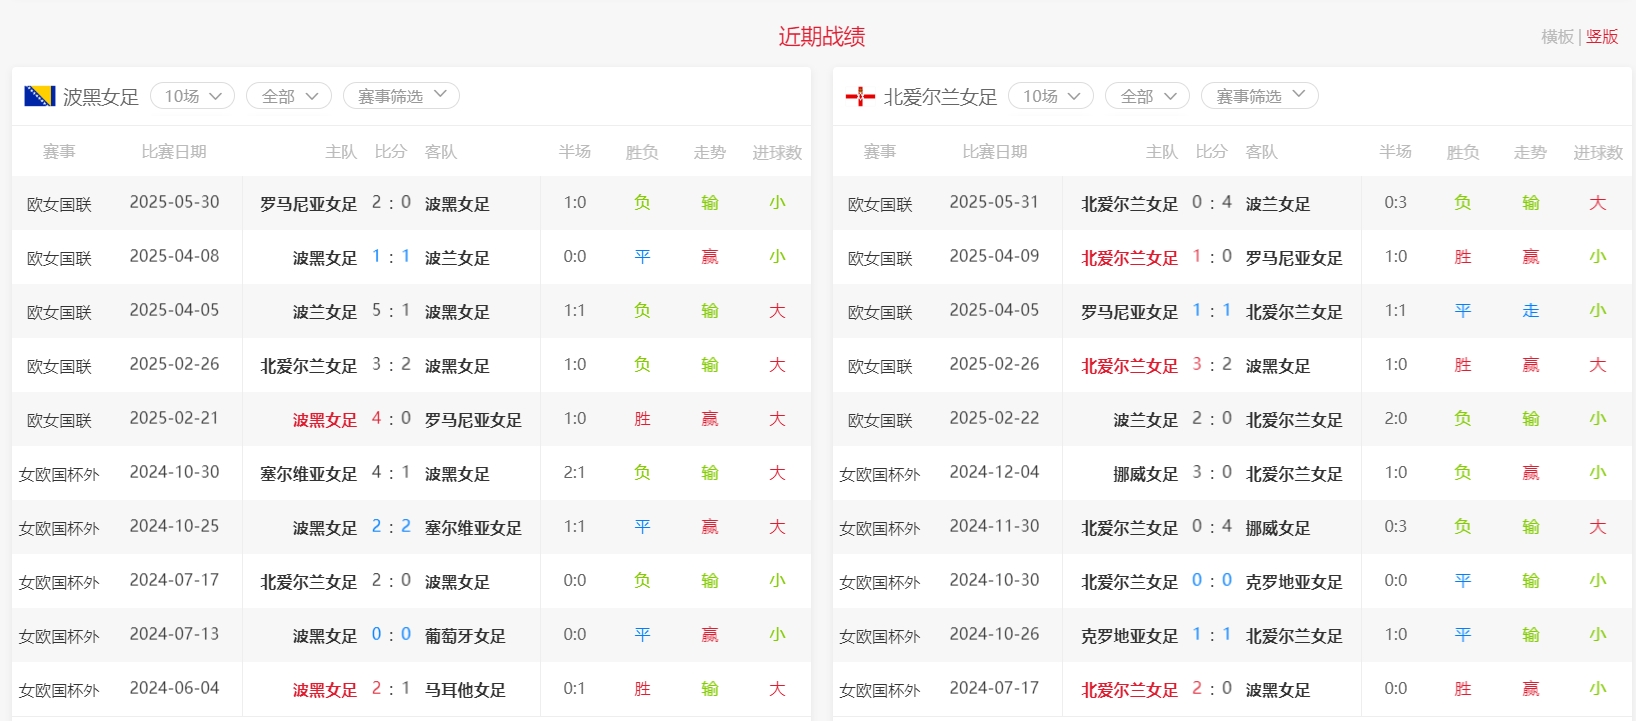Click 塞尔维亚女足 home team on 2024-10-30
This screenshot has width=1636, height=721.
pyautogui.click(x=308, y=474)
